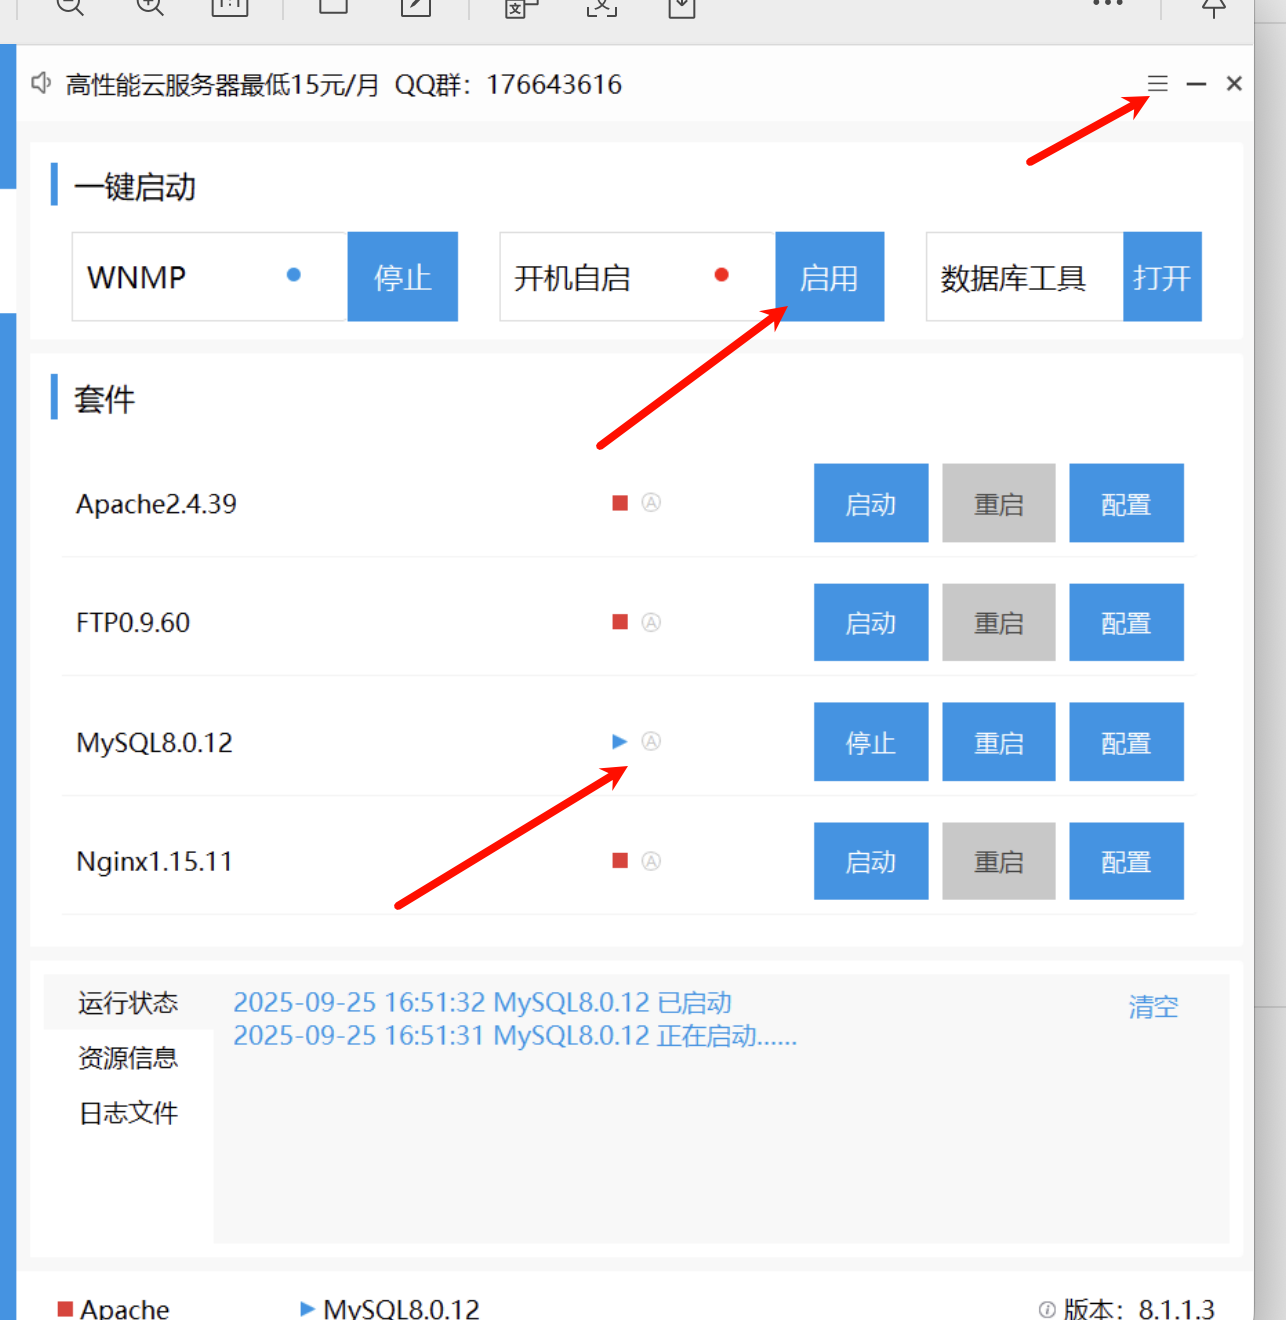The width and height of the screenshot is (1286, 1320).
Task: Open the ellipsis options in the toolbar
Action: 1106,5
